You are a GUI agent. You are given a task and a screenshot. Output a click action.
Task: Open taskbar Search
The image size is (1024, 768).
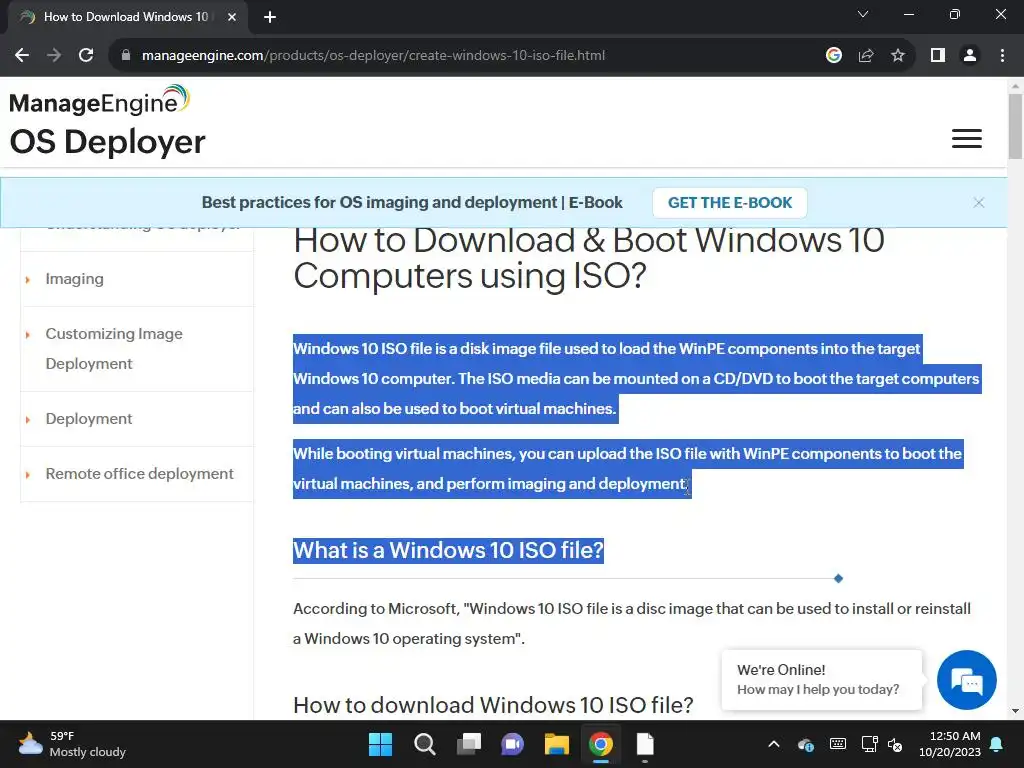pyautogui.click(x=424, y=744)
